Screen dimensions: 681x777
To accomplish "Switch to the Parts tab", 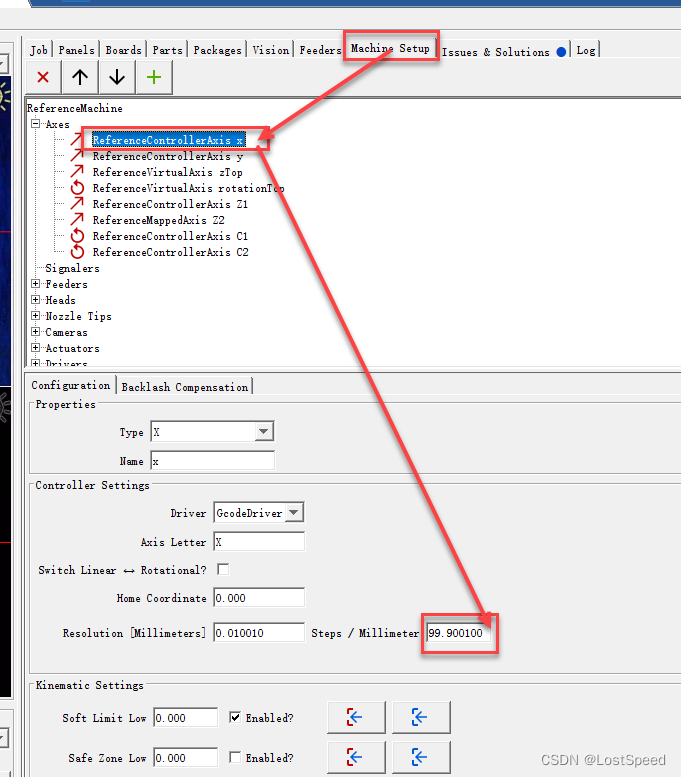I will pos(168,50).
